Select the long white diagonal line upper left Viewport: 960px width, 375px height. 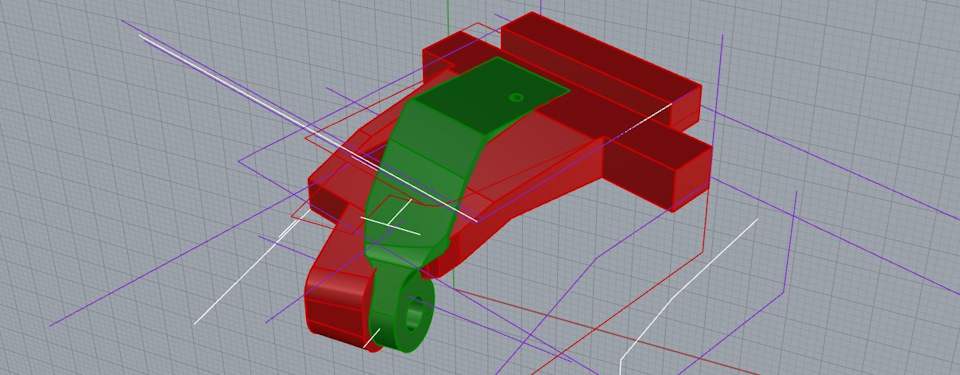306,127
